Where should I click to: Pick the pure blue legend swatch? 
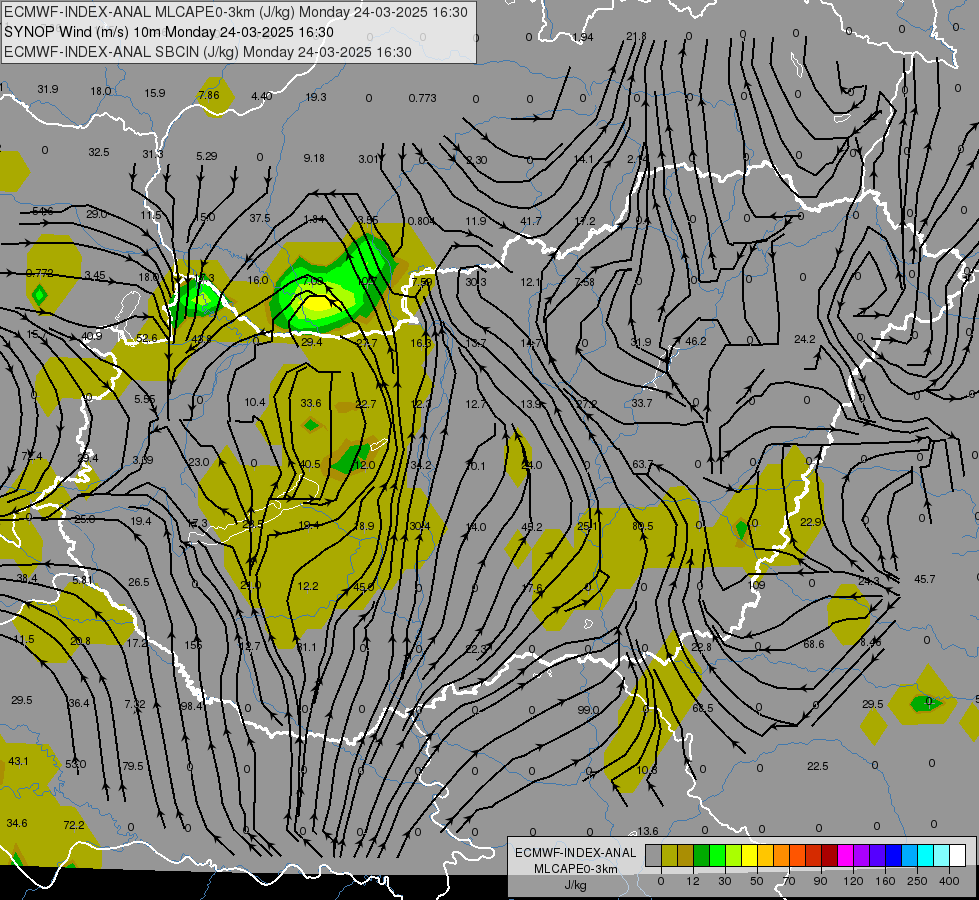click(x=893, y=855)
